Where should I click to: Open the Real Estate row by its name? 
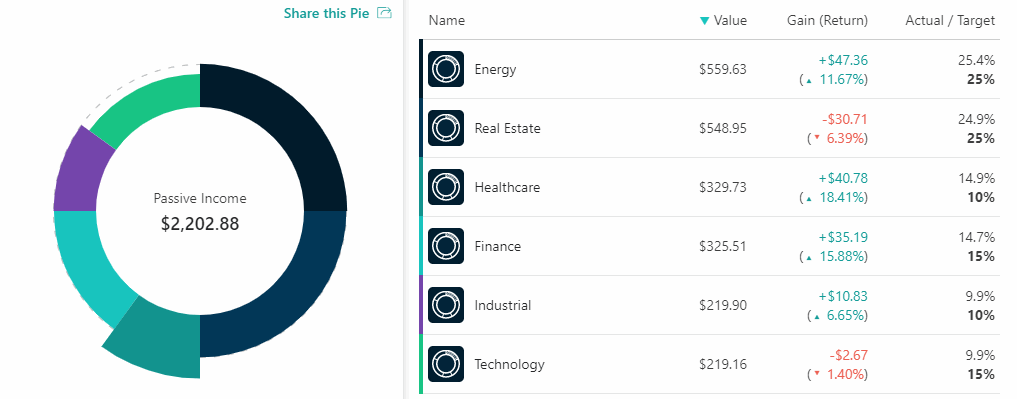[x=507, y=128]
